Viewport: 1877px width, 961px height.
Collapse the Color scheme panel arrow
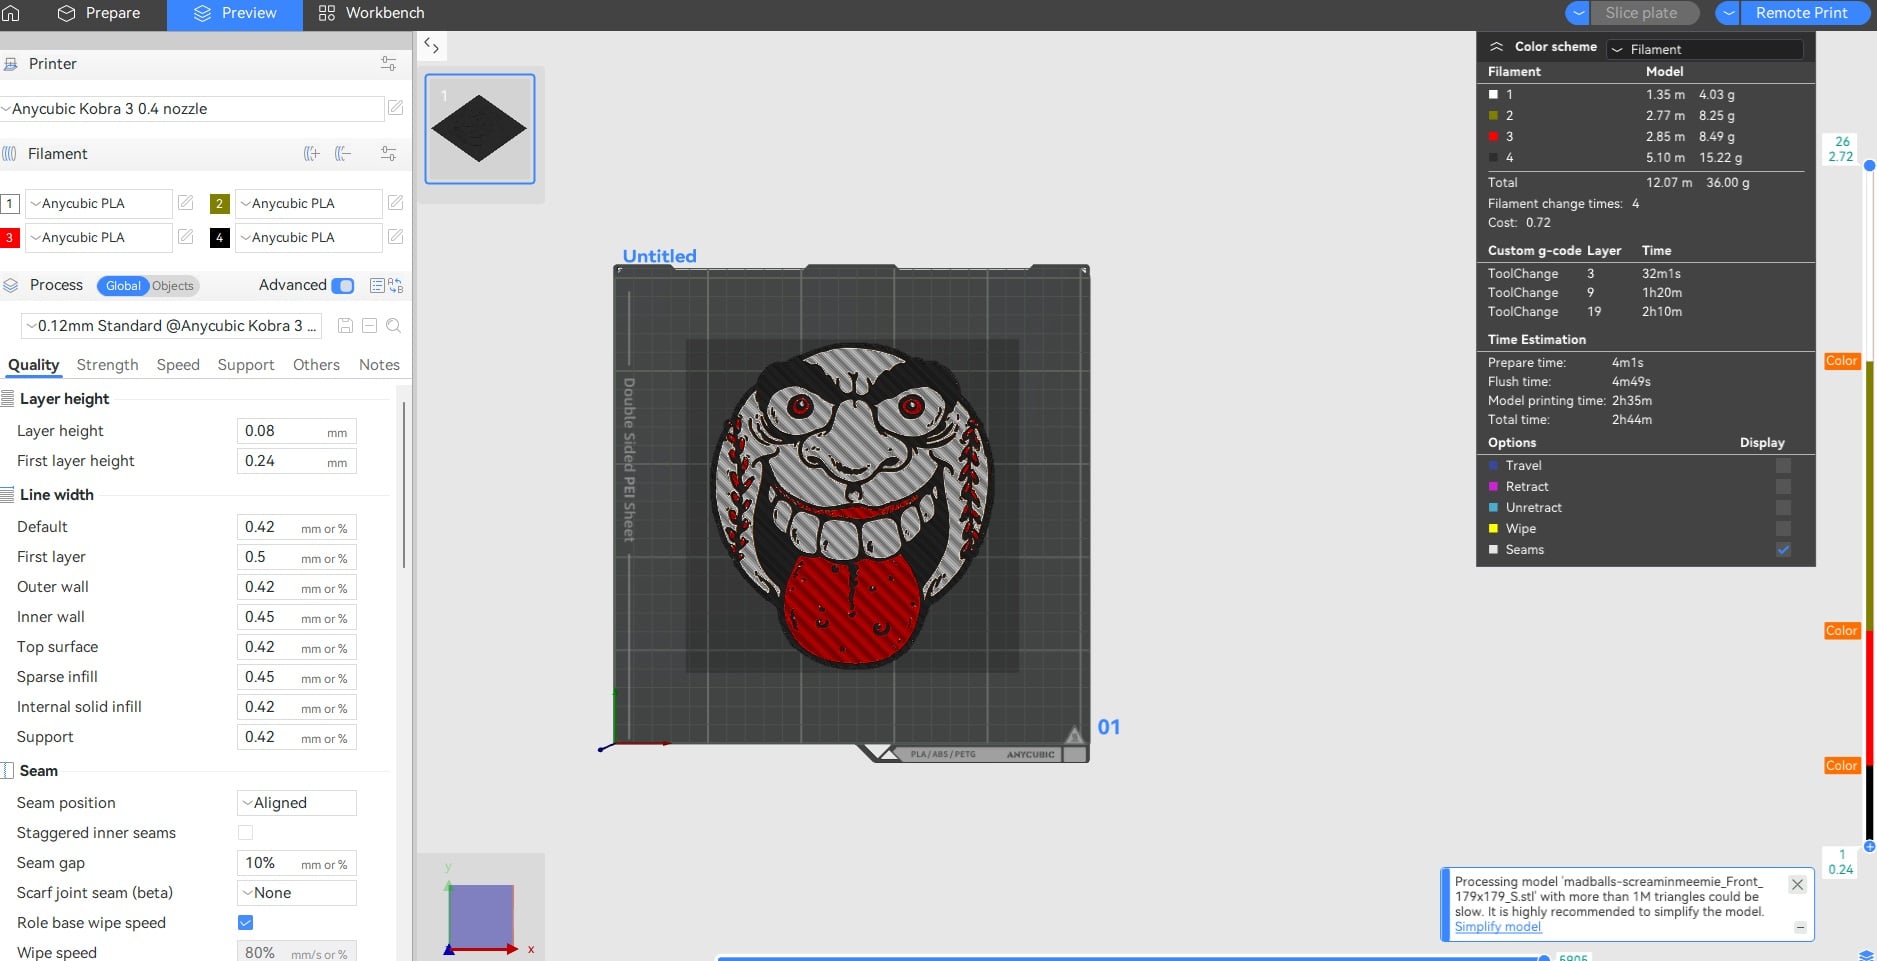[x=1496, y=47]
